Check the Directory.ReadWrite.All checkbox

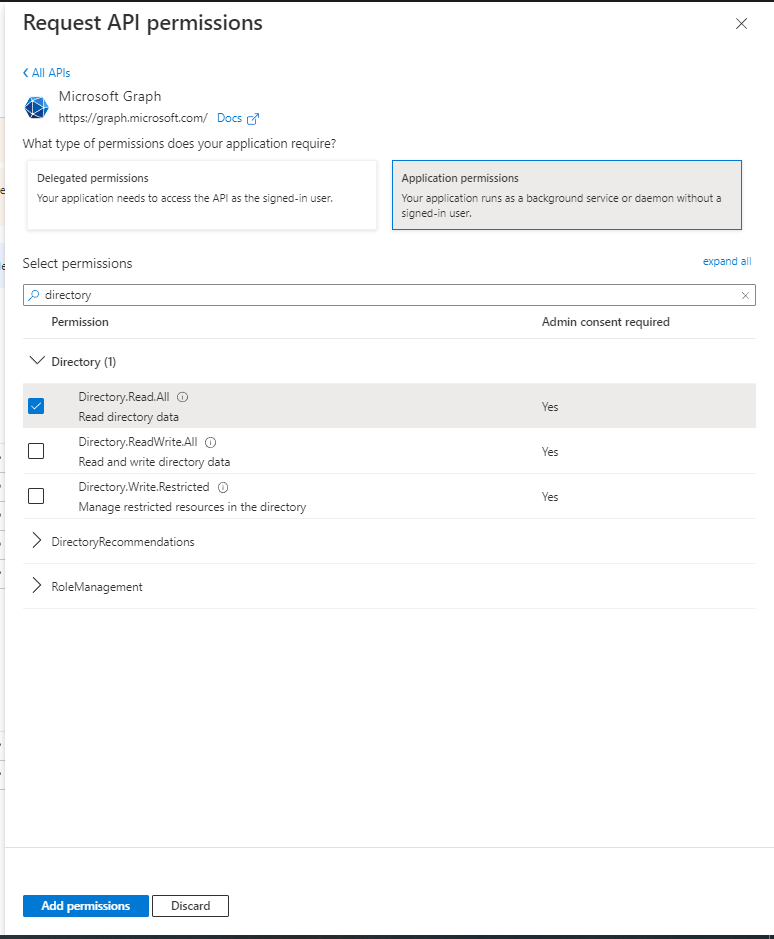click(x=36, y=451)
